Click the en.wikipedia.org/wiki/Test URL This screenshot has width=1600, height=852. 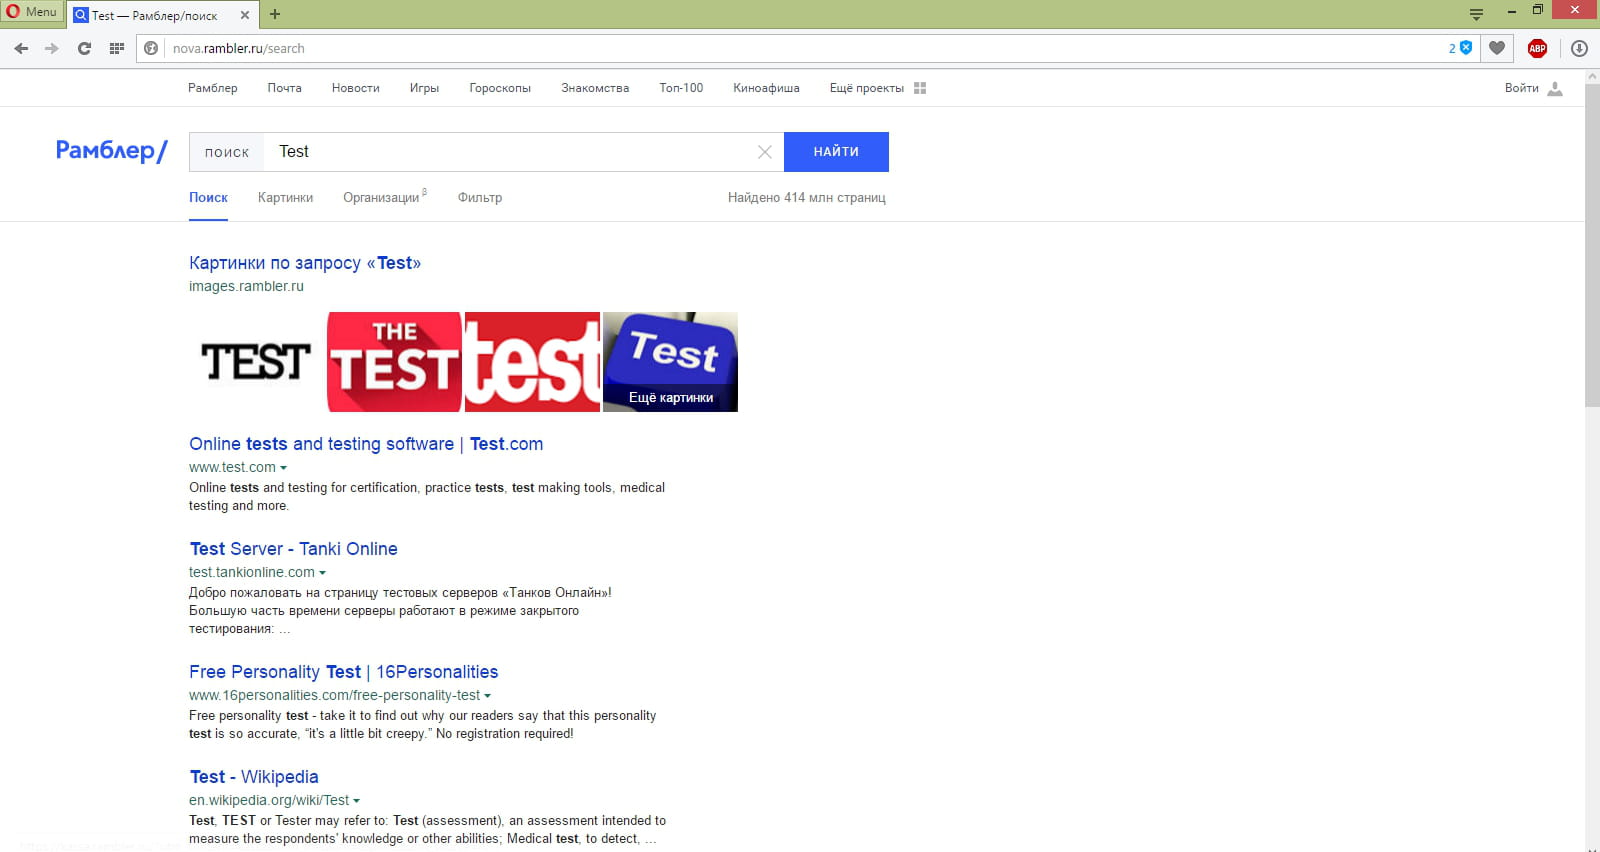(x=269, y=800)
